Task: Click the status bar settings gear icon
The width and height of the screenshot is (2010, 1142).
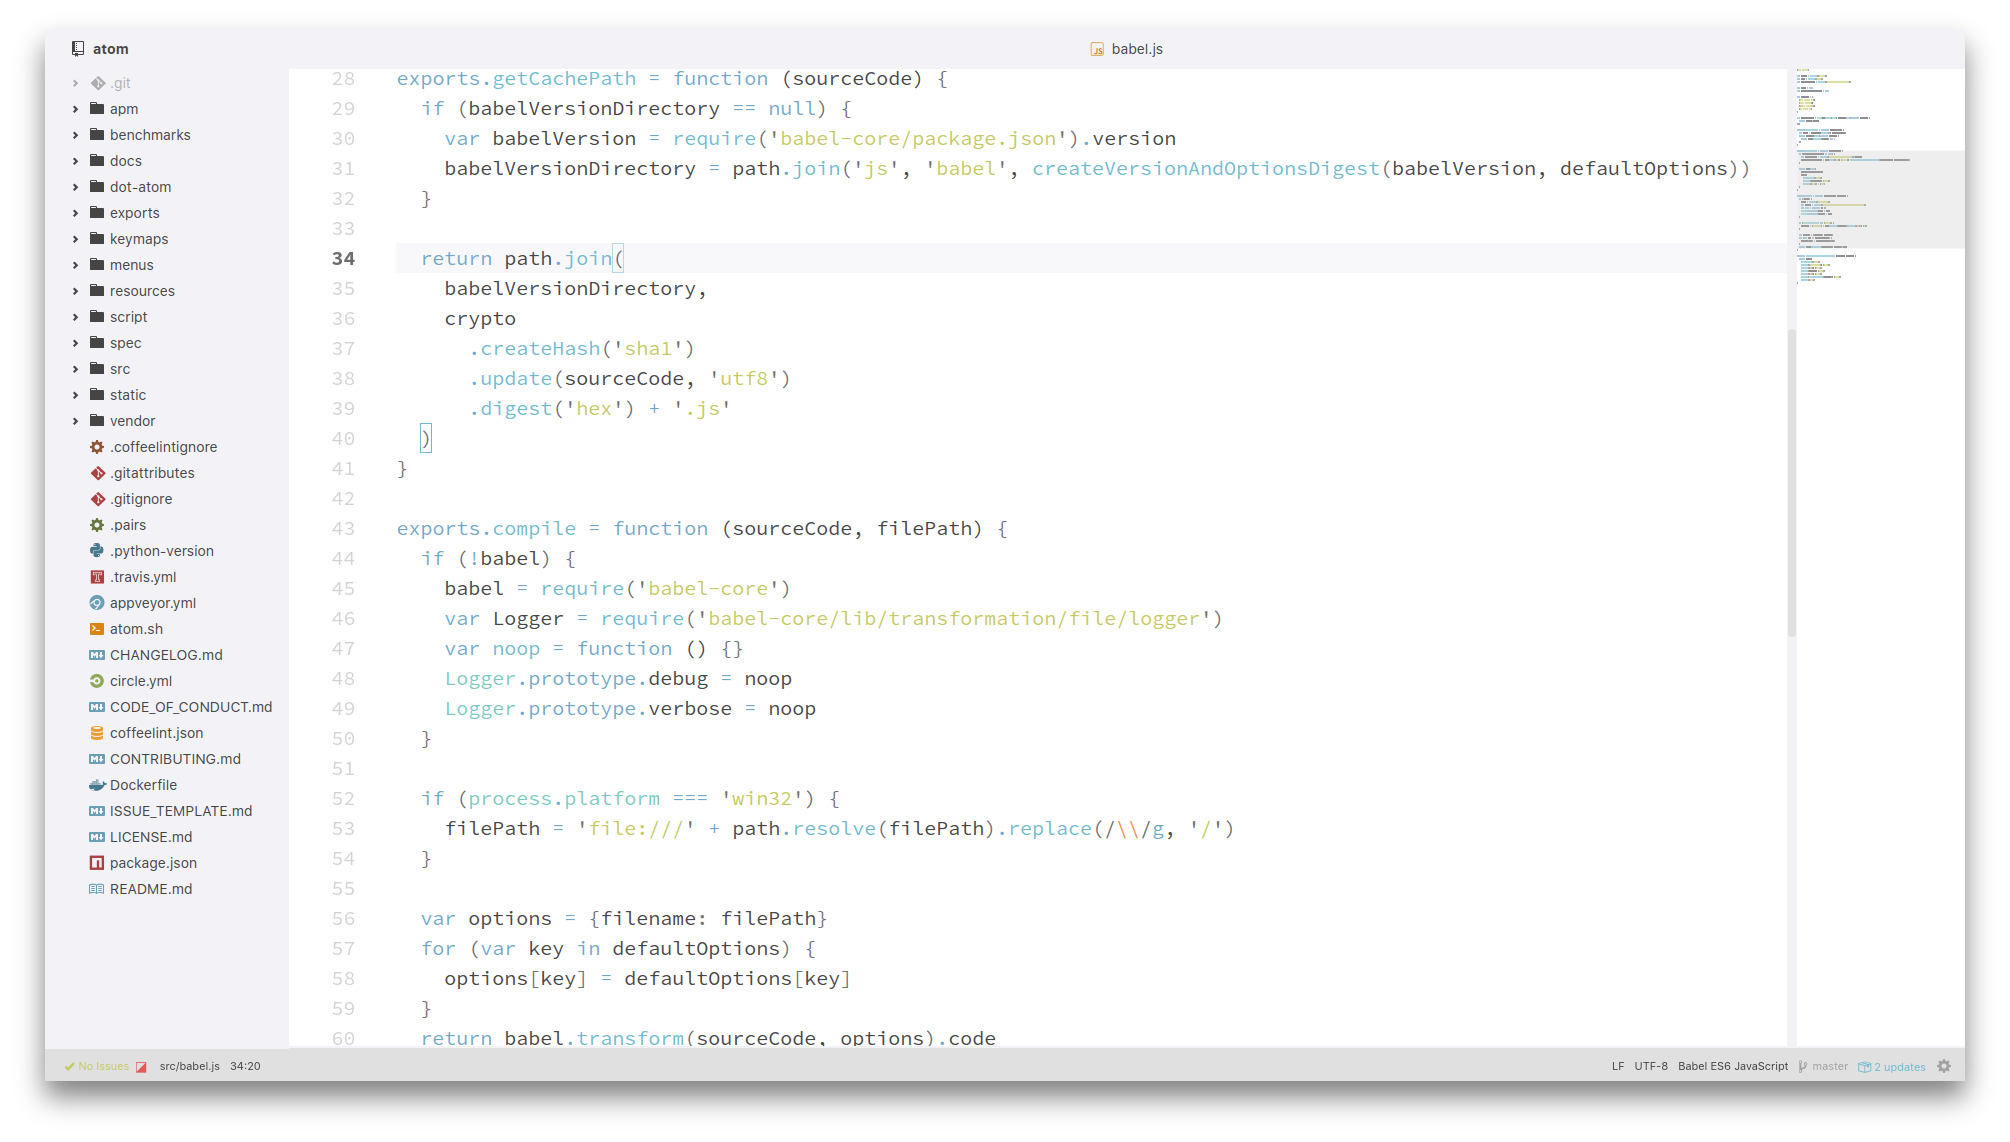Action: point(1944,1066)
